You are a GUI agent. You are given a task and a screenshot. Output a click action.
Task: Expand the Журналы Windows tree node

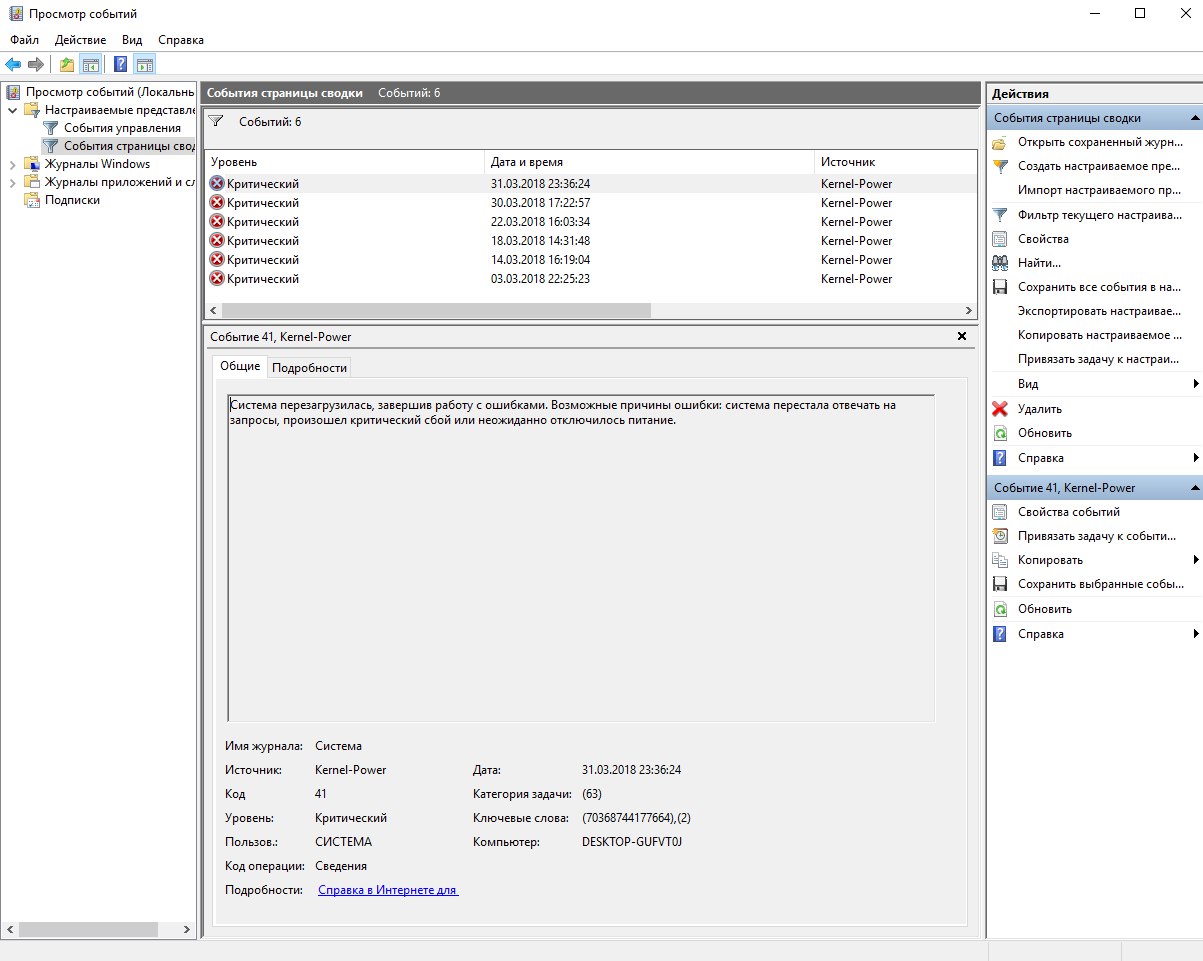[x=13, y=164]
